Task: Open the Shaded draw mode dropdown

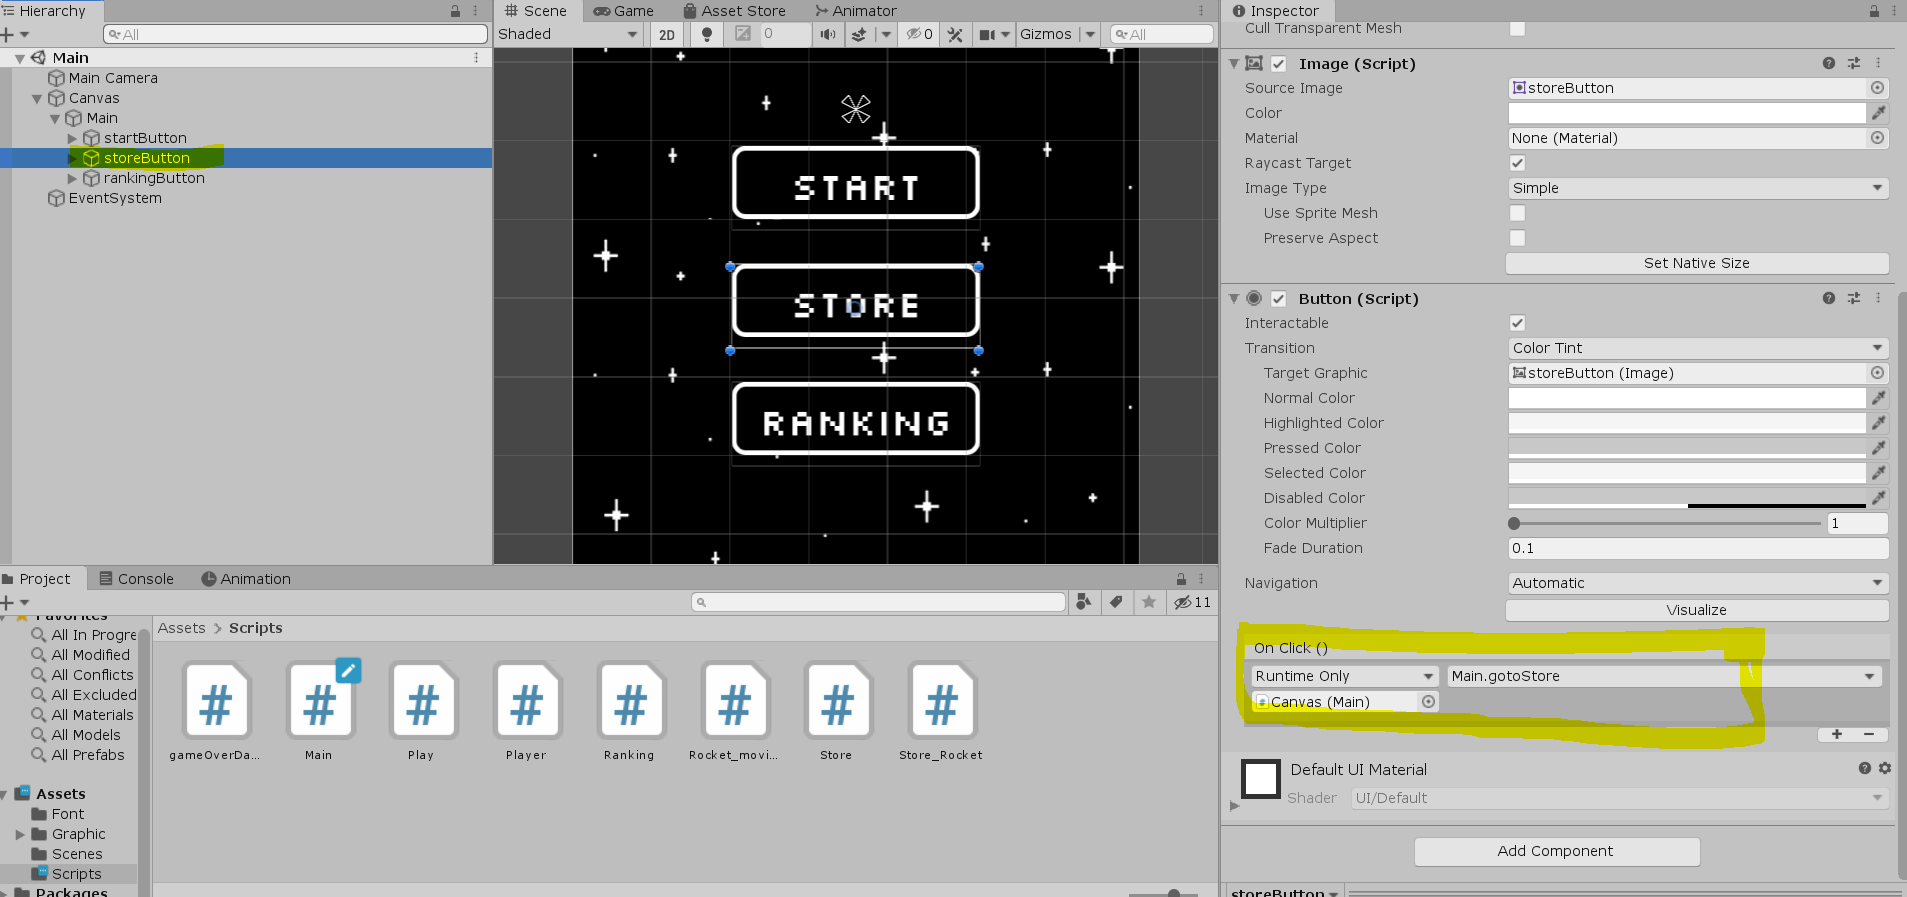Action: pyautogui.click(x=568, y=34)
